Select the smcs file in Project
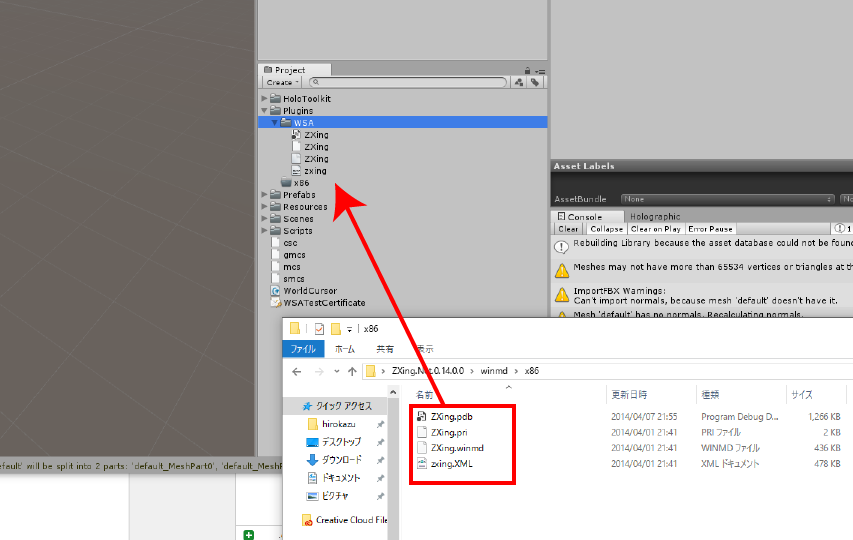This screenshot has height=540, width=853. point(288,278)
